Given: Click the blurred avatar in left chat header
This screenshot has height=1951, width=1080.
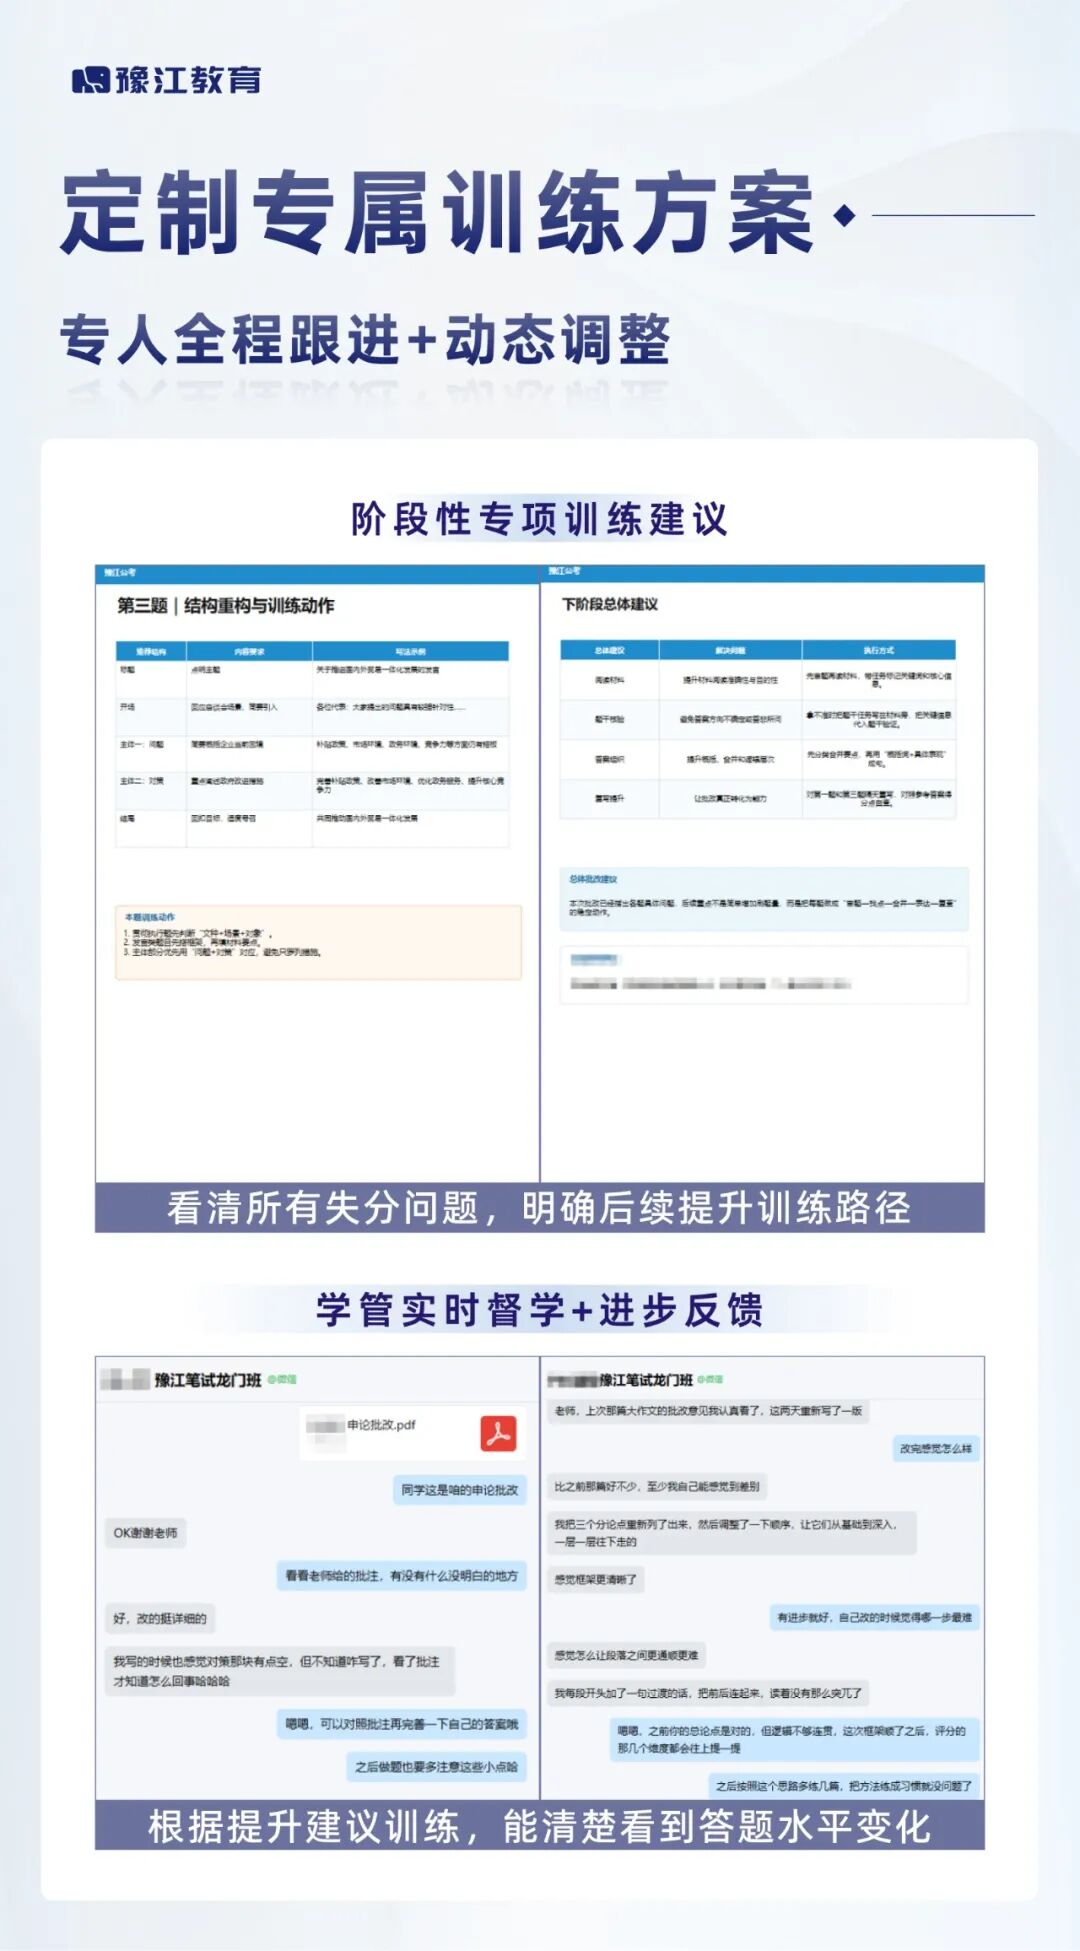Looking at the screenshot, I should (125, 1380).
